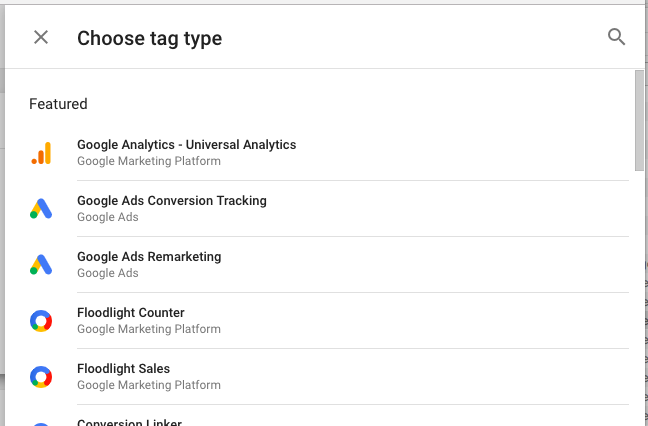Click Google Ads subtitle under Remarketing

(x=107, y=273)
